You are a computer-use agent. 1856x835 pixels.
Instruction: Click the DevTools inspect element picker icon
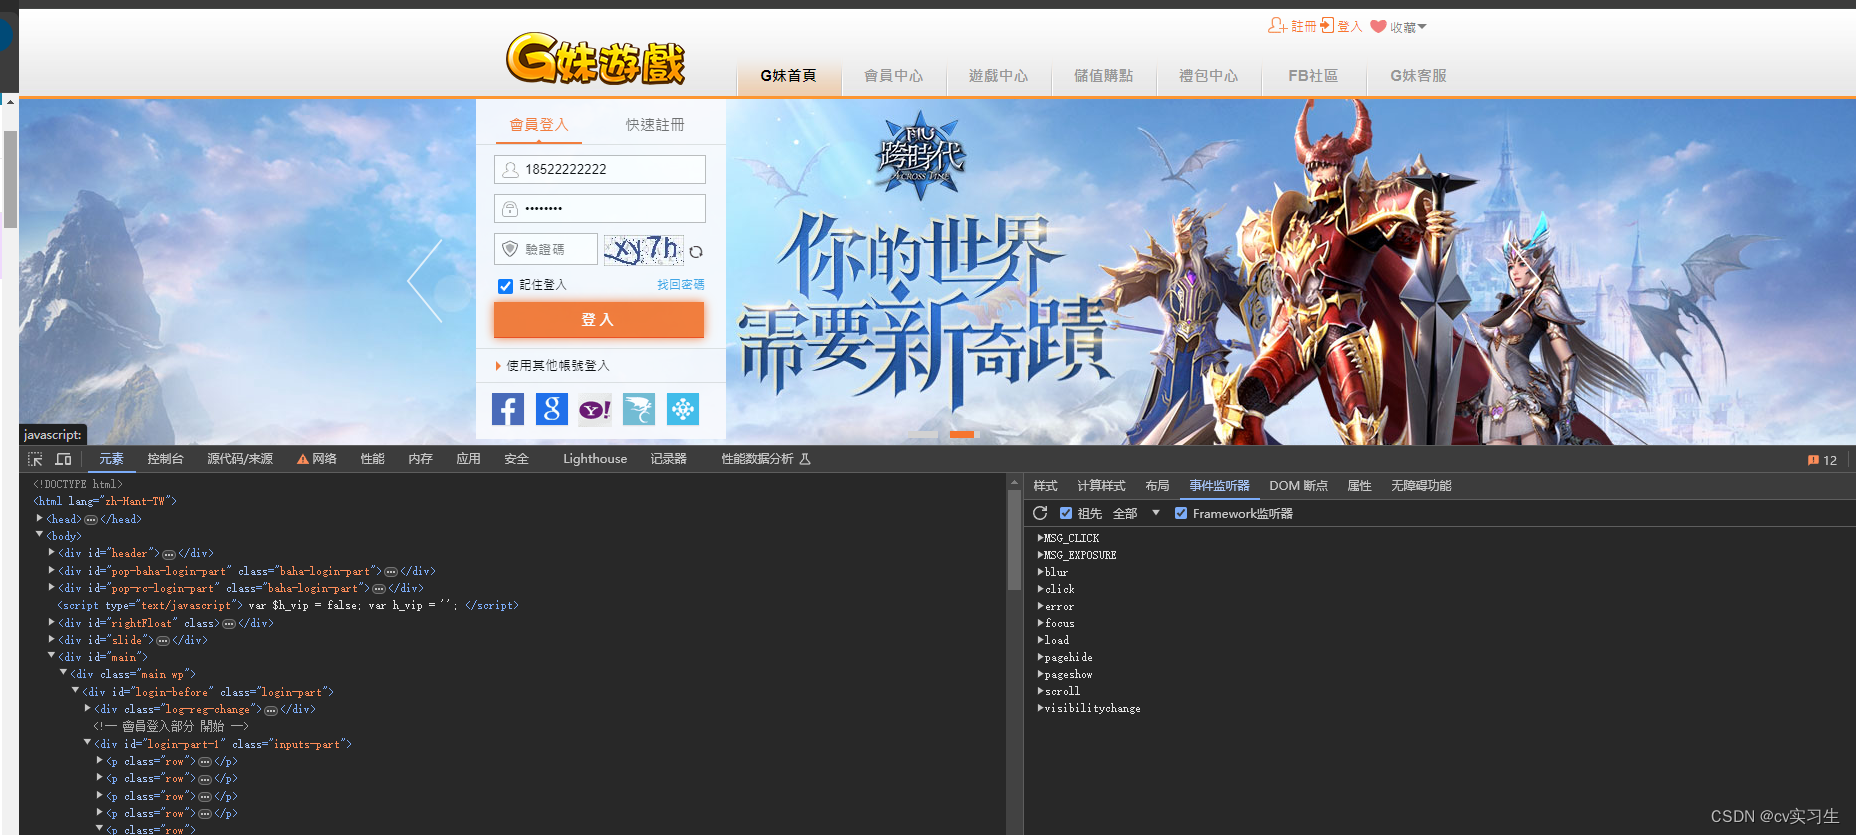pyautogui.click(x=35, y=459)
